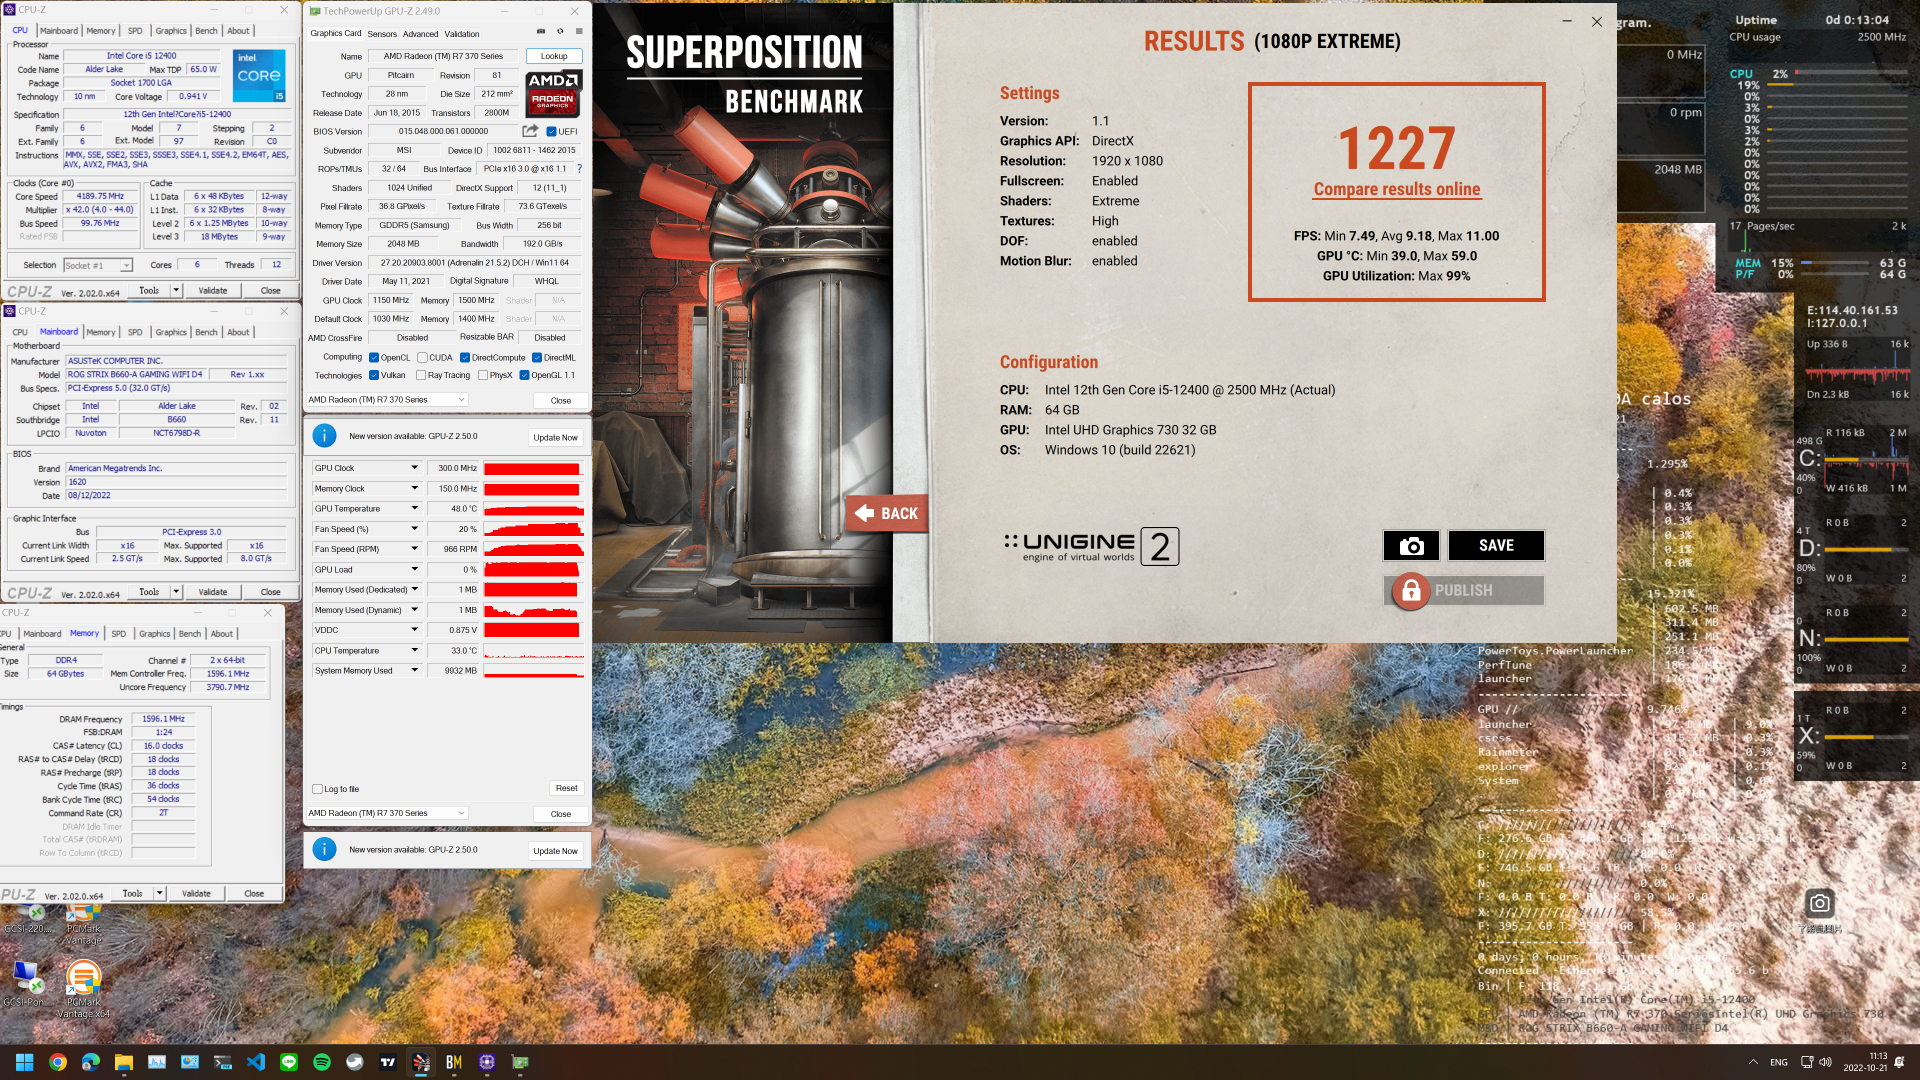
Task: Click BIOS version export share icon
Action: tap(530, 131)
